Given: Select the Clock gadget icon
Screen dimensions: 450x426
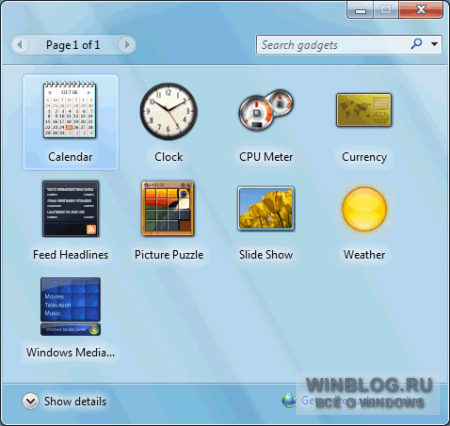Looking at the screenshot, I should click(168, 111).
